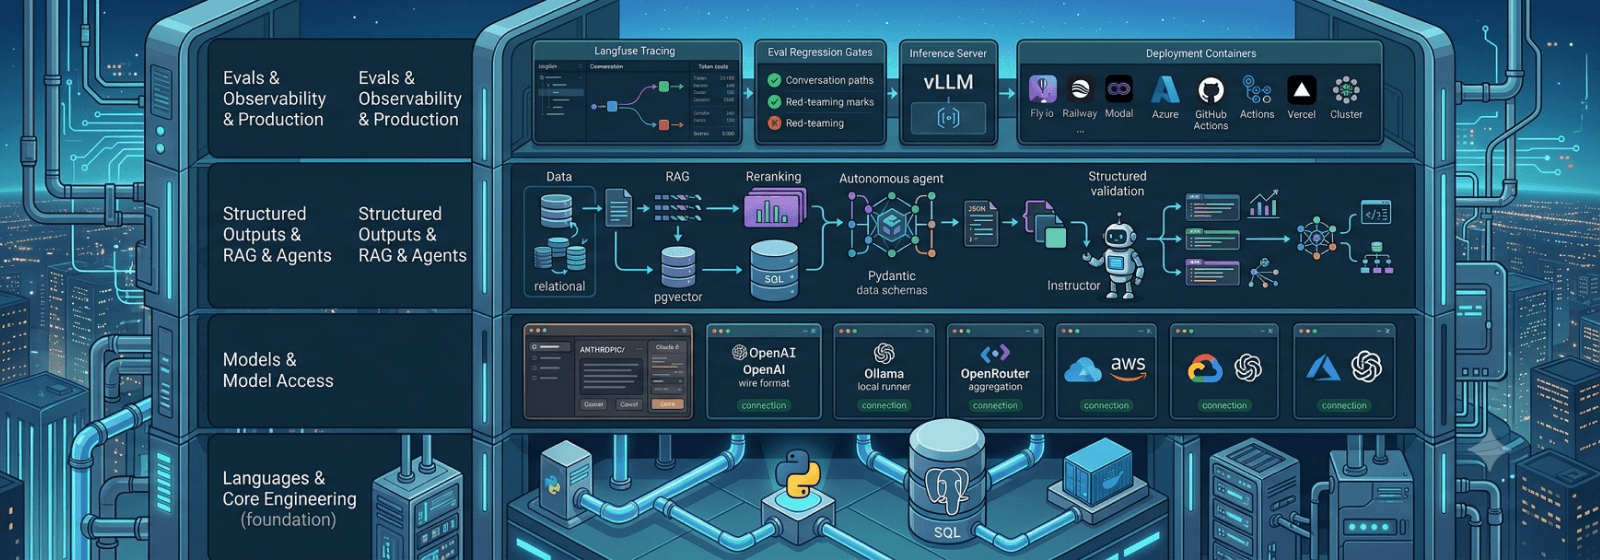Click the Google Cloud card connection button
This screenshot has height=560, width=1600.
click(1224, 405)
